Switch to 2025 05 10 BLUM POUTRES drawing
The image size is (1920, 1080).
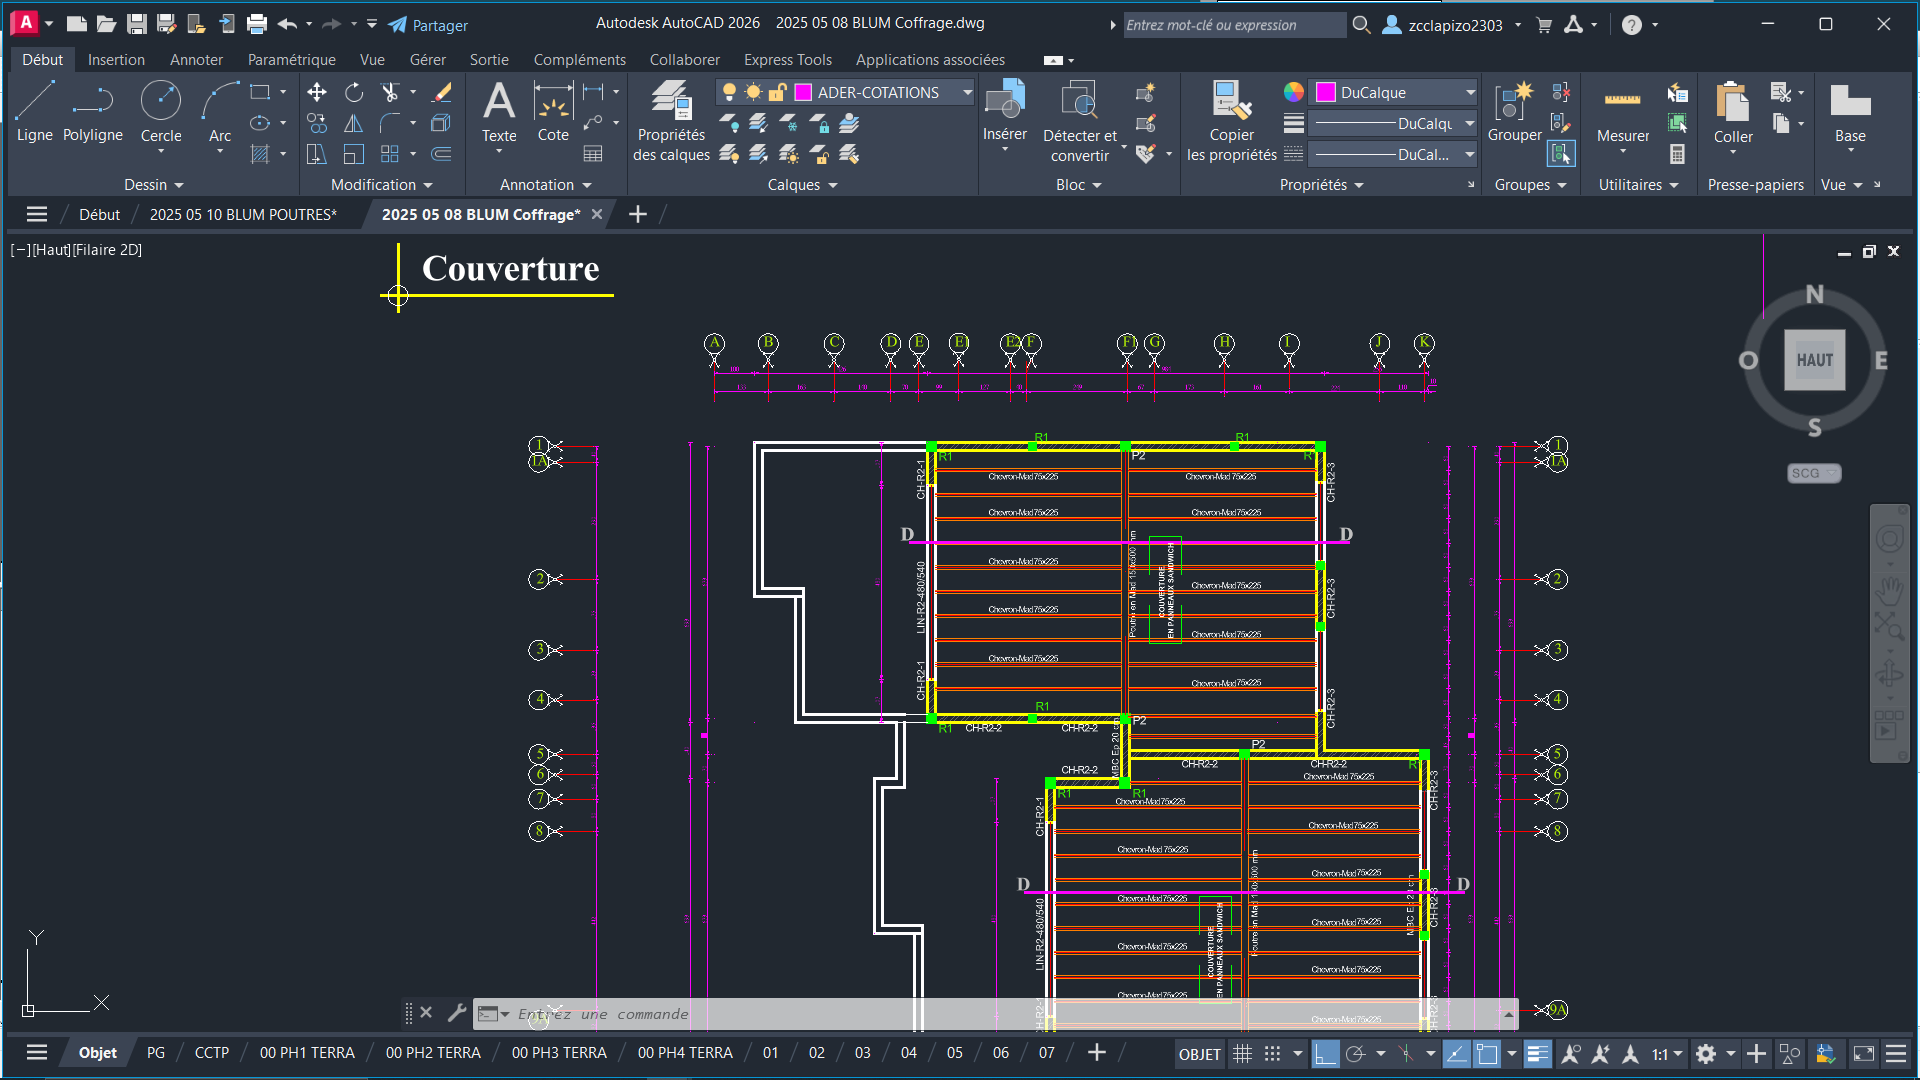(x=243, y=214)
